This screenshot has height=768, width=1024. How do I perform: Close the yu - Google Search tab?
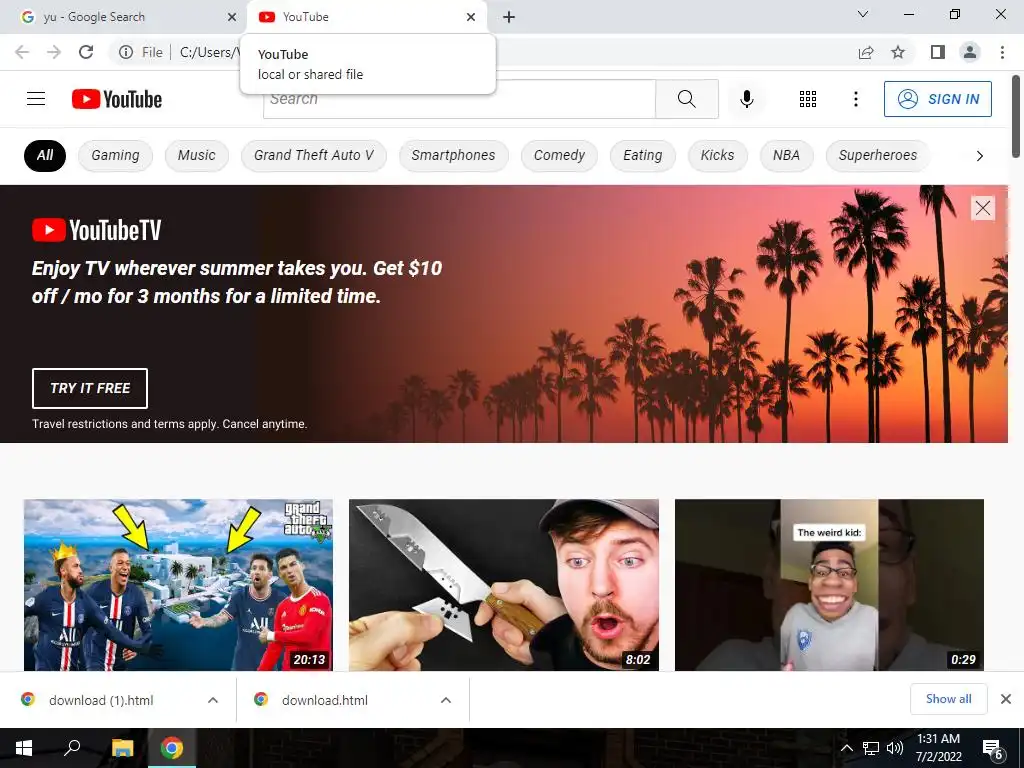pyautogui.click(x=232, y=17)
